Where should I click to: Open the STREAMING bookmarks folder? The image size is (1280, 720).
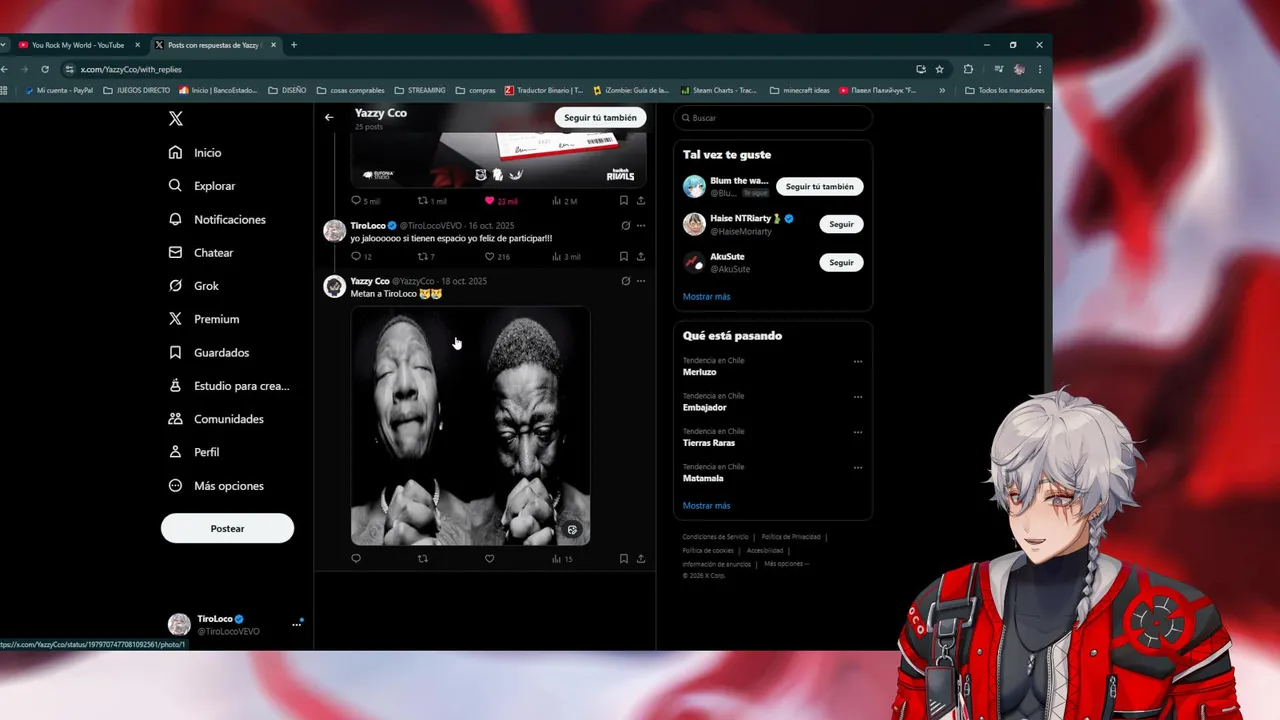pos(420,90)
